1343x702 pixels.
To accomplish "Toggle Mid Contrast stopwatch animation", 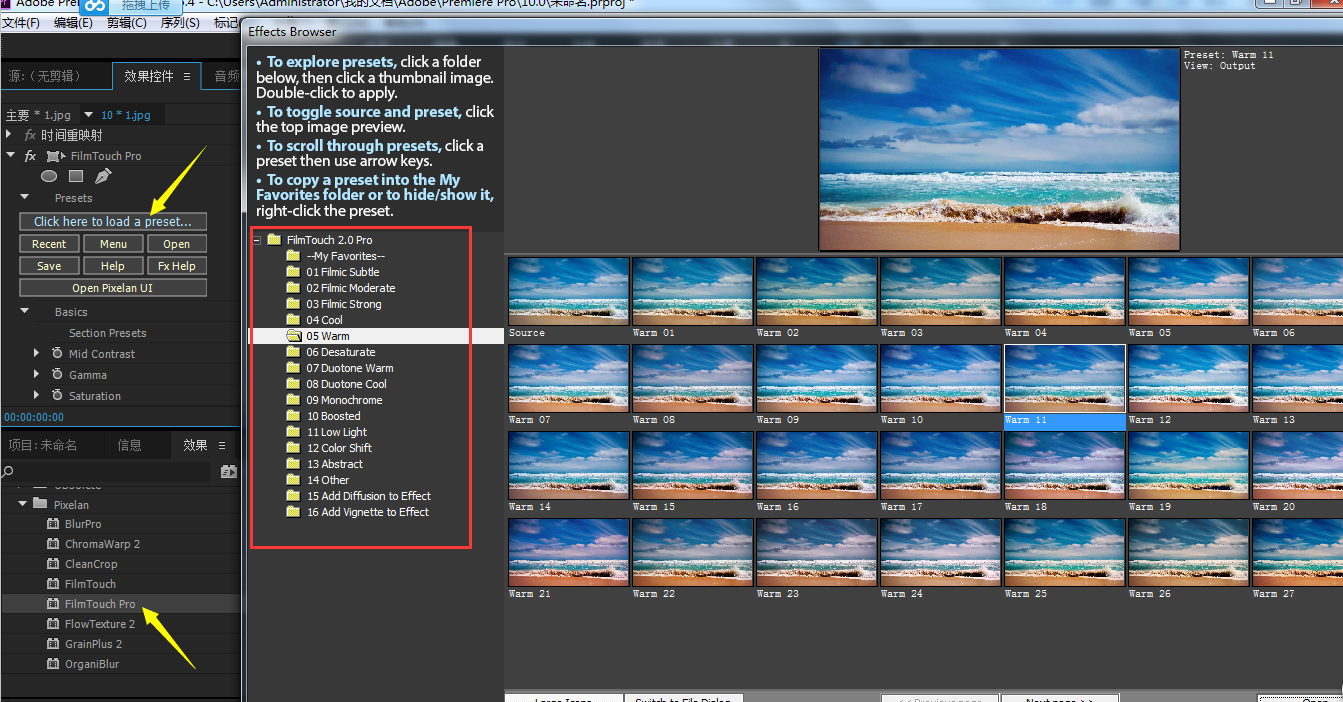I will [x=57, y=354].
